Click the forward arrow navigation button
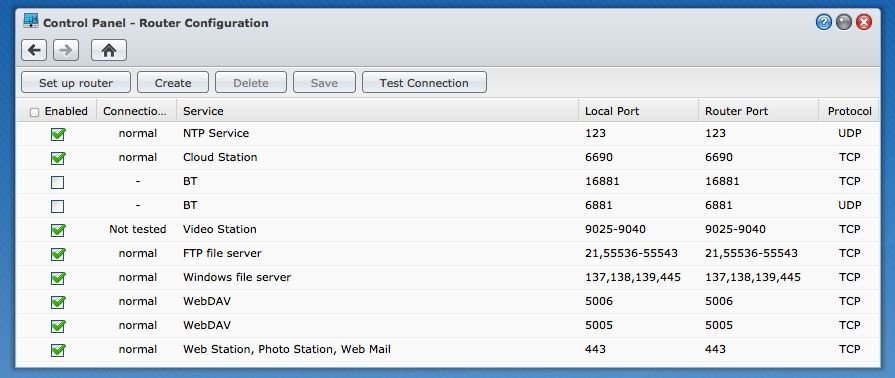This screenshot has width=895, height=378. click(x=66, y=50)
